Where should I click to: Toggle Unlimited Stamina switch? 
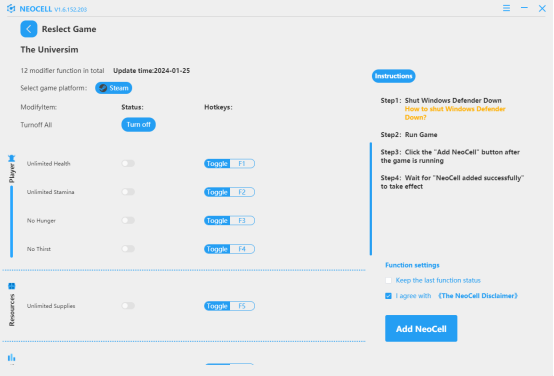click(128, 192)
